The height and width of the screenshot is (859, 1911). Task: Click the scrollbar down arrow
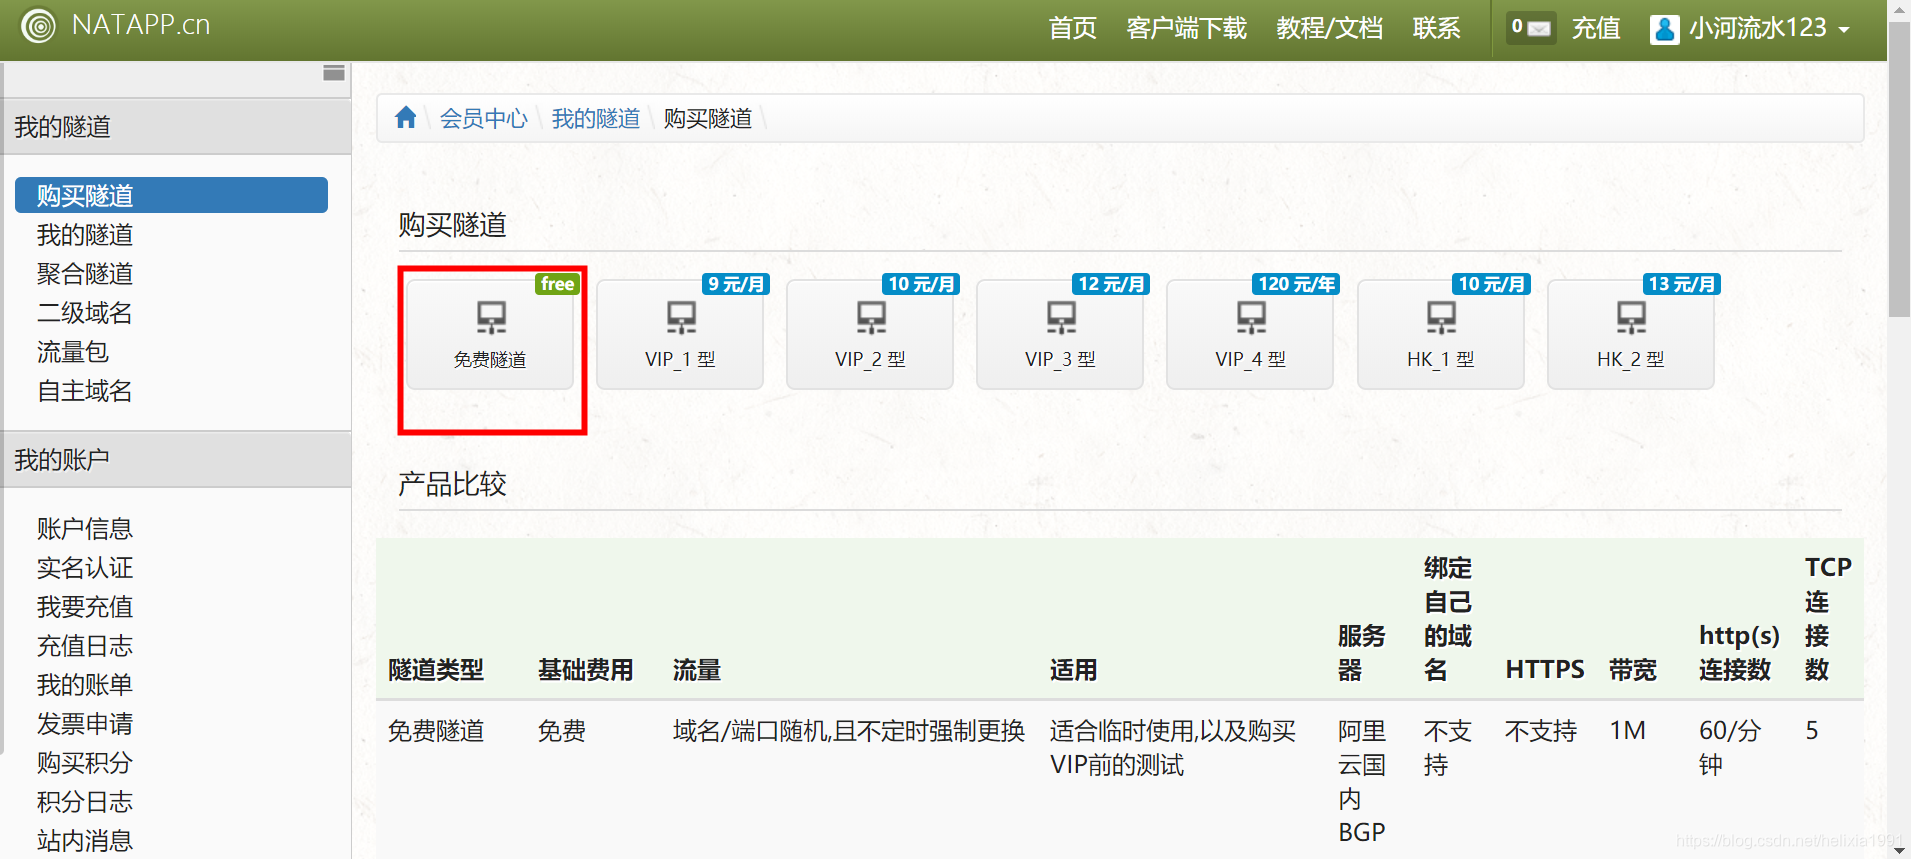pos(1899,849)
